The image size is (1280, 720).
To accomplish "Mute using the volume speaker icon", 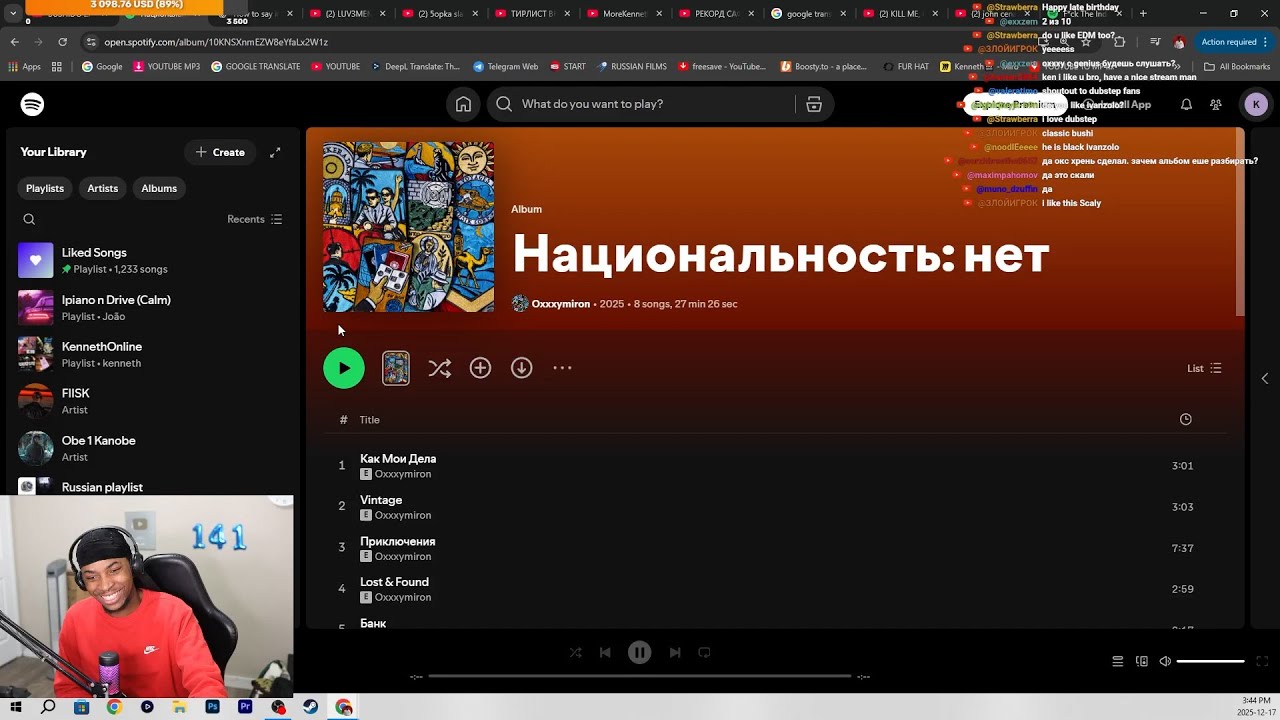I will pos(1165,661).
